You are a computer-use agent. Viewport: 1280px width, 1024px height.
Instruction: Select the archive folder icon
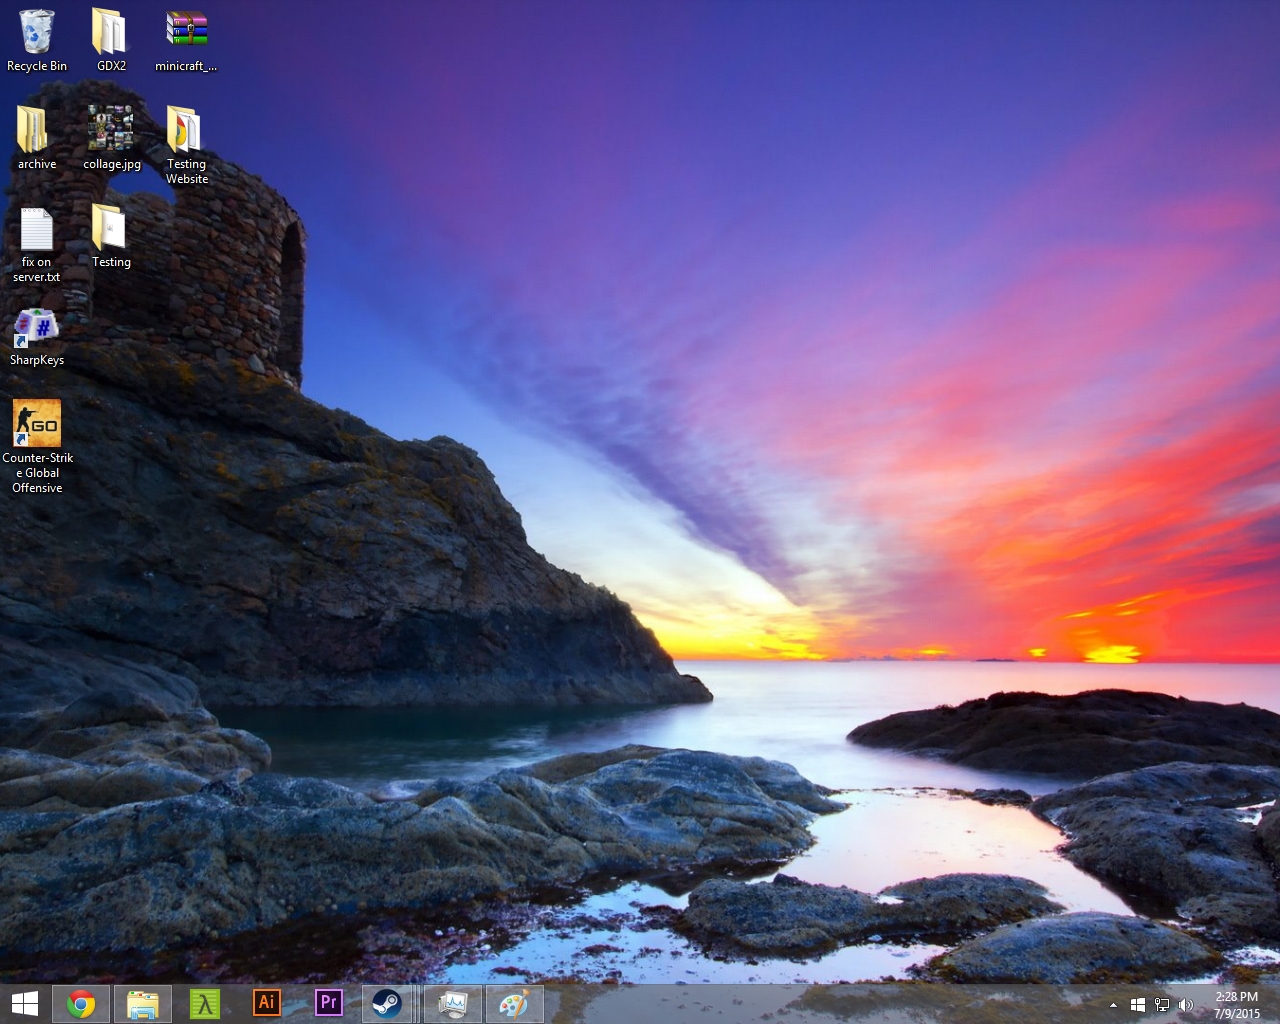[37, 138]
